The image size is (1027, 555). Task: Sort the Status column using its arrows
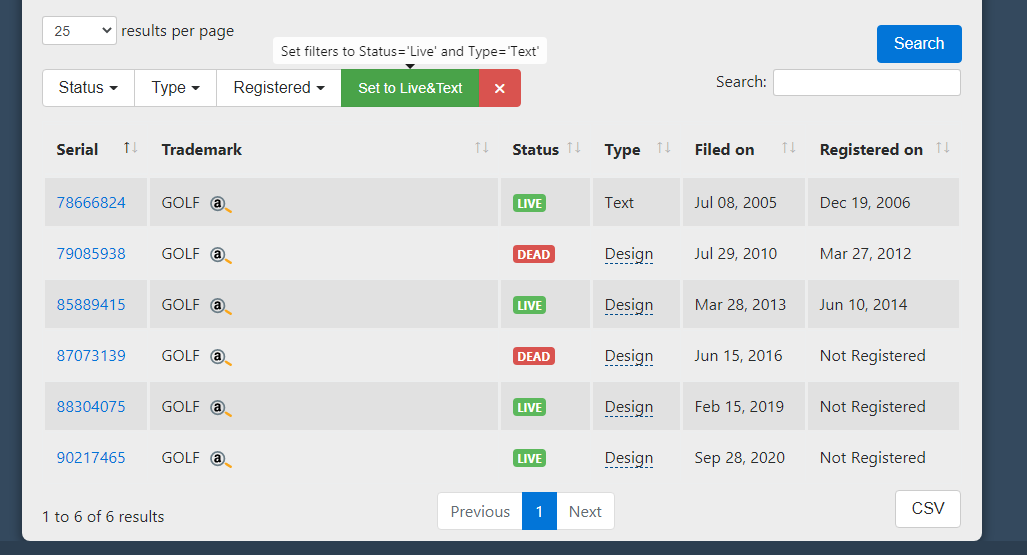[x=574, y=149]
